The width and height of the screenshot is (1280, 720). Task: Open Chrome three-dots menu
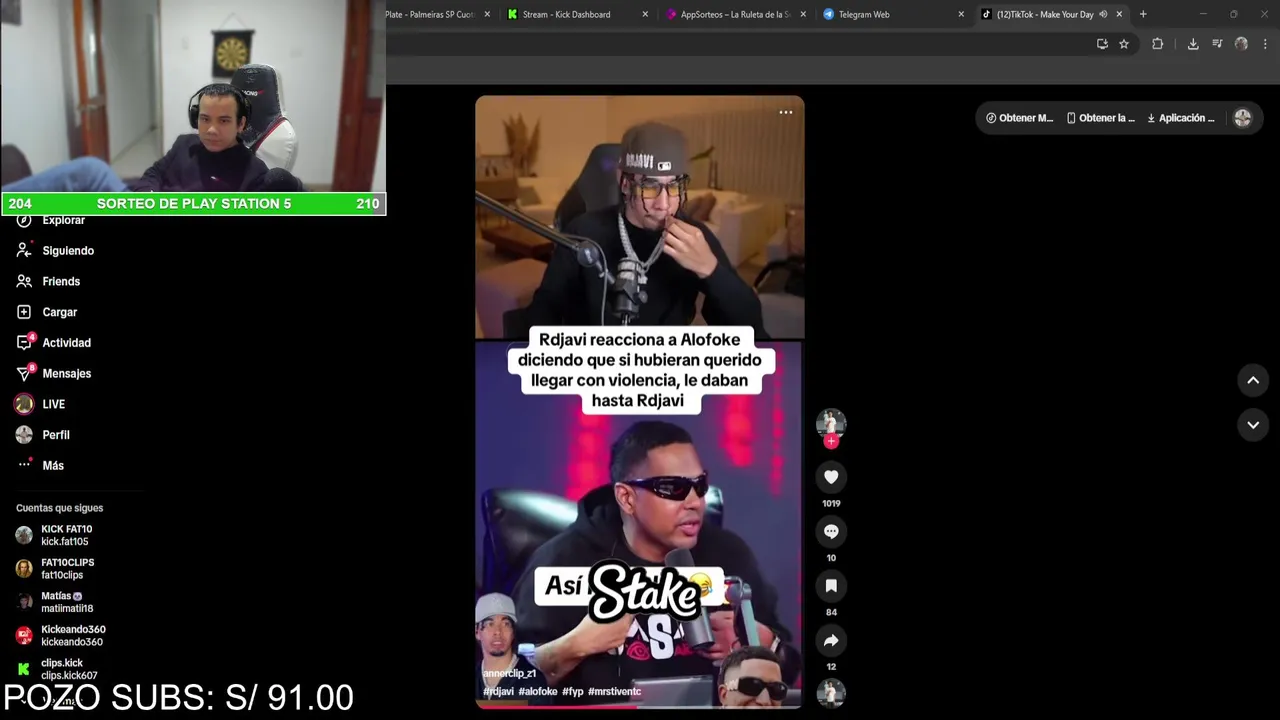click(1265, 44)
